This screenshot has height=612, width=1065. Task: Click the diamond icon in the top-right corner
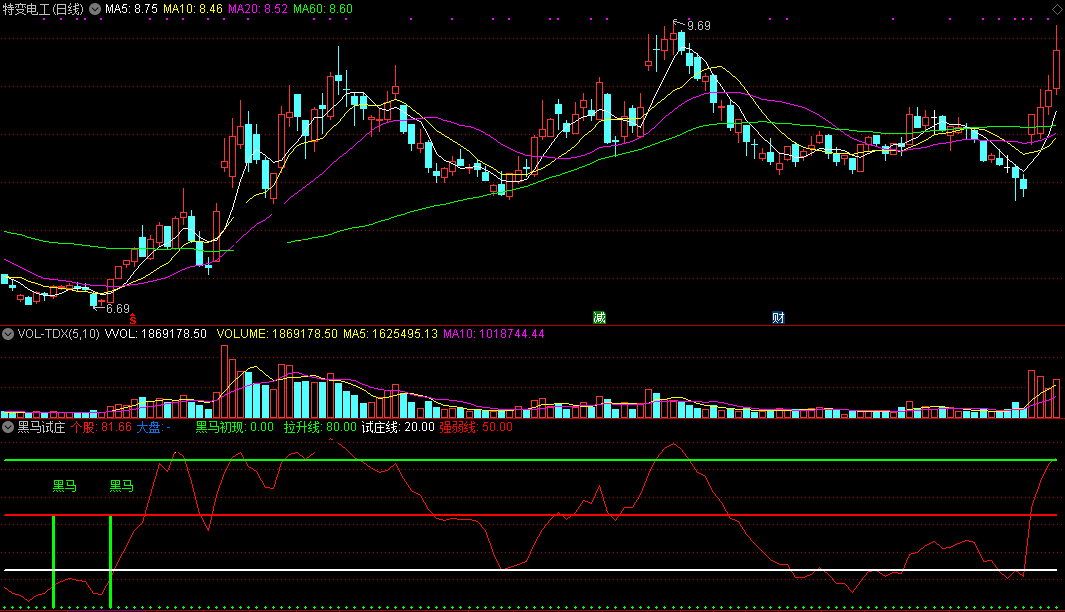coord(1058,9)
